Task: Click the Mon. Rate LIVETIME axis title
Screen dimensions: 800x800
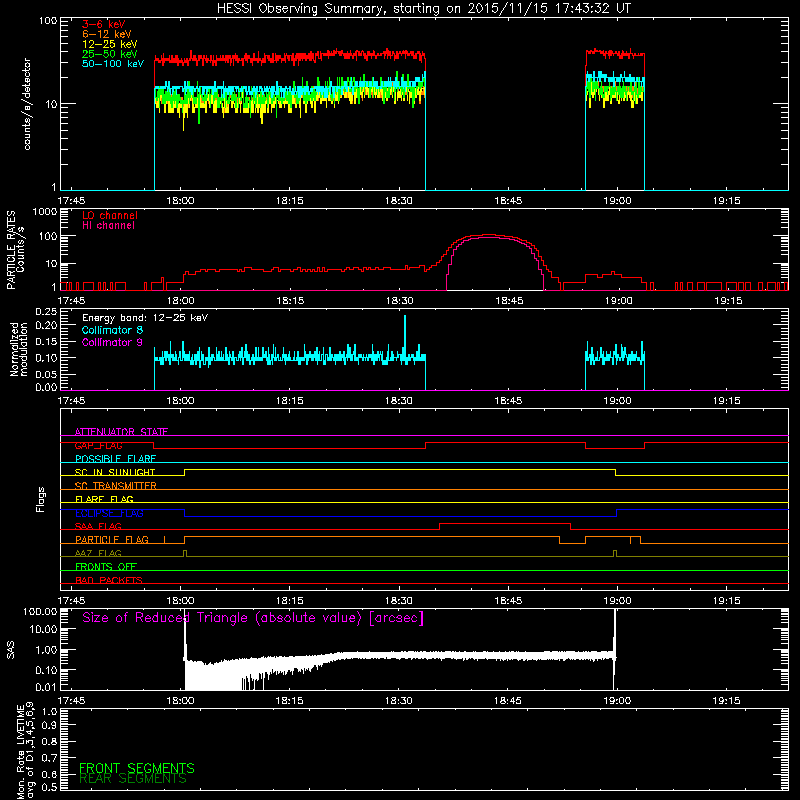Action: point(26,751)
